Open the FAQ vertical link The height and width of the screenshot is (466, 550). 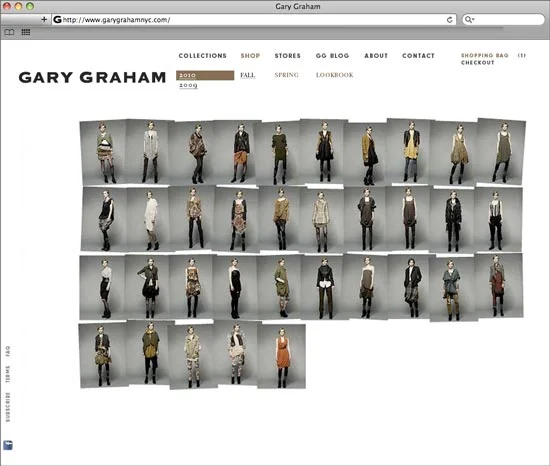point(8,351)
